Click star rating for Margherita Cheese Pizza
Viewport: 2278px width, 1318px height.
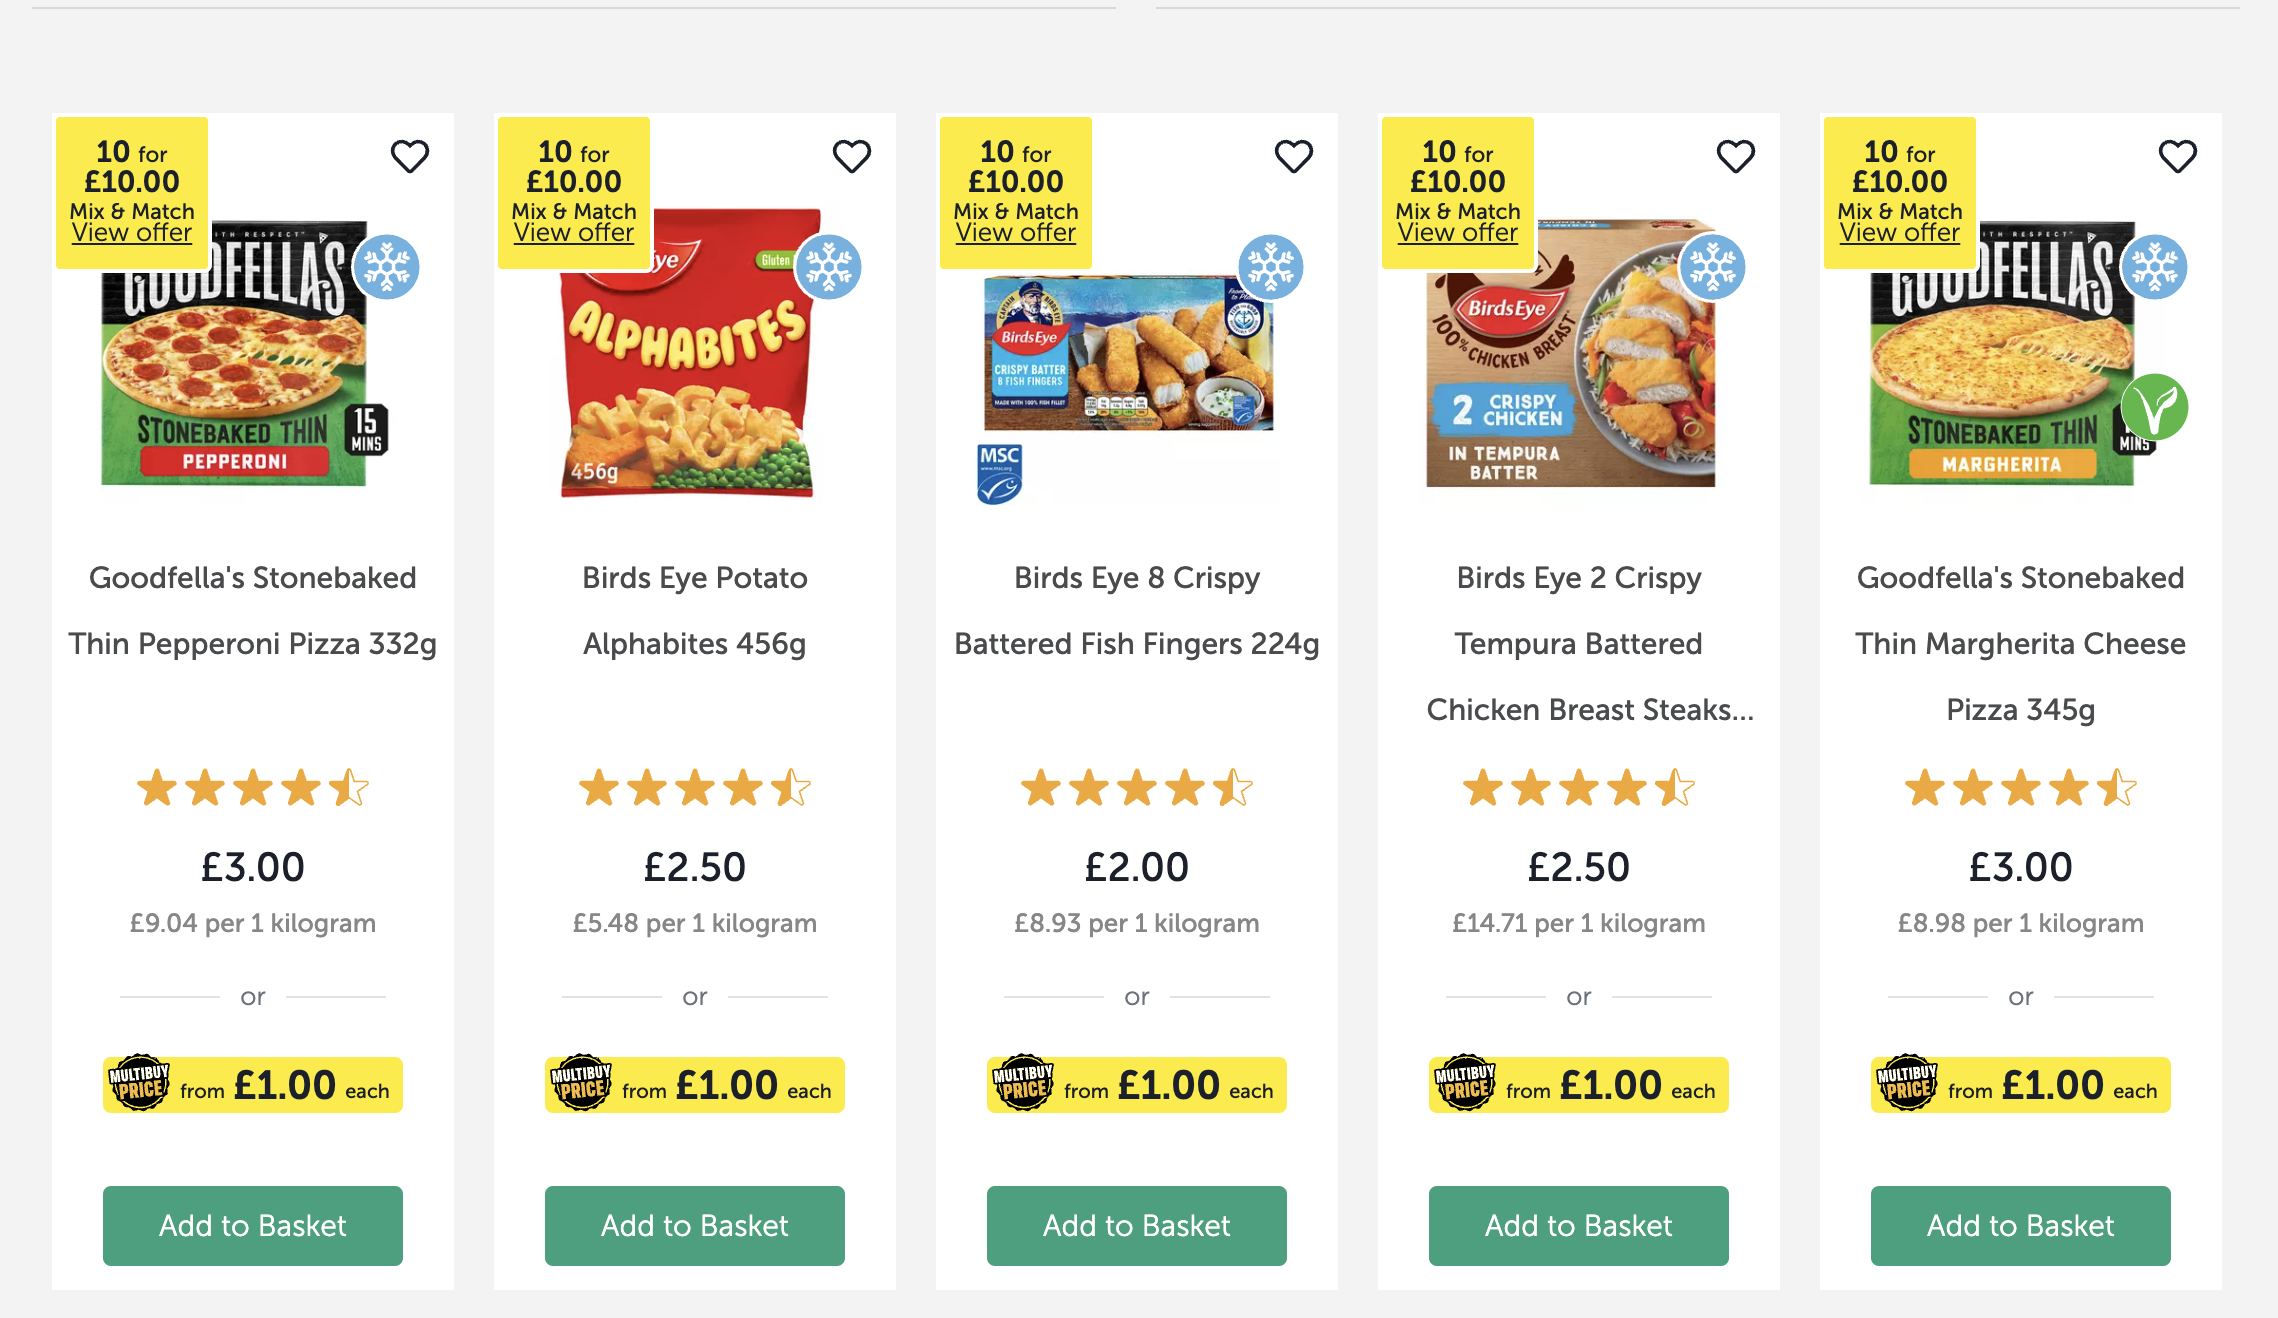point(2021,788)
